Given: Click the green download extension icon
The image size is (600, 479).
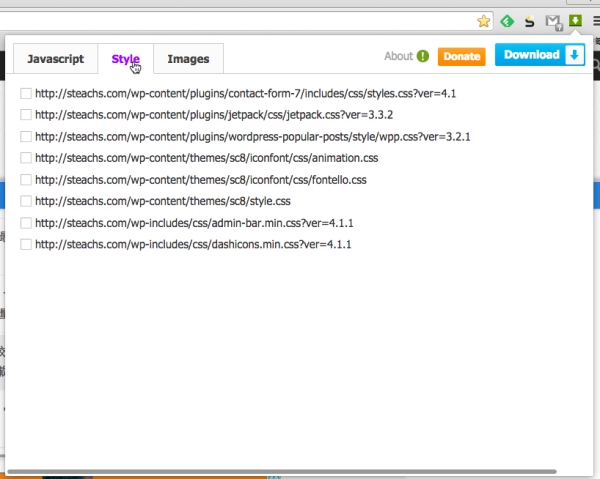Looking at the screenshot, I should tap(575, 21).
